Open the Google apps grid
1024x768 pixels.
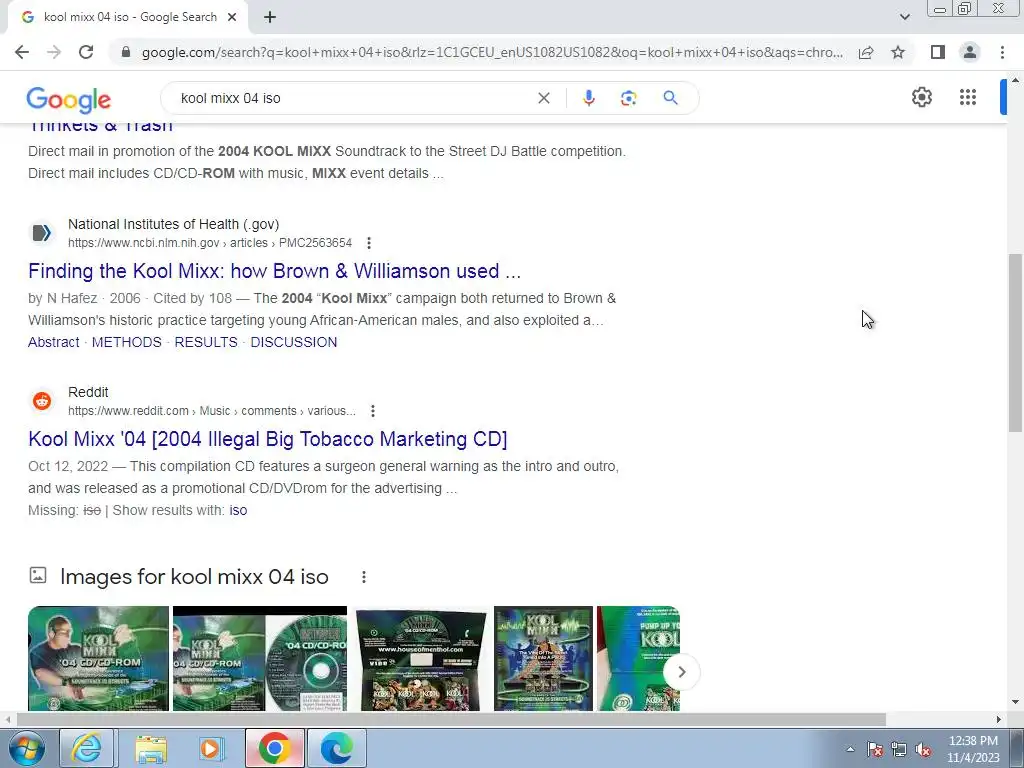[968, 97]
